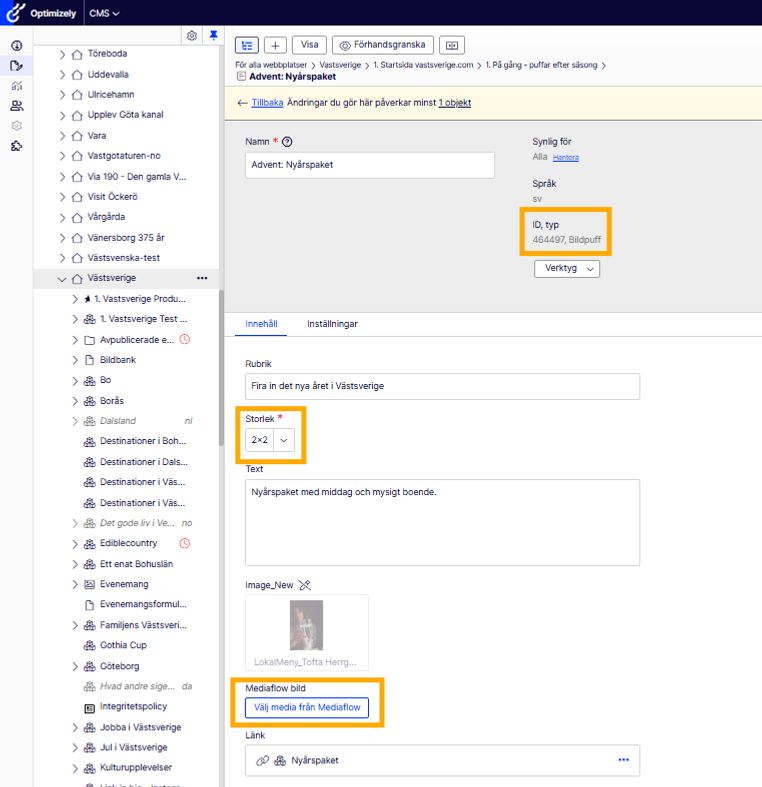Click the Förhandsgranska preview button
The height and width of the screenshot is (787, 762).
[383, 45]
